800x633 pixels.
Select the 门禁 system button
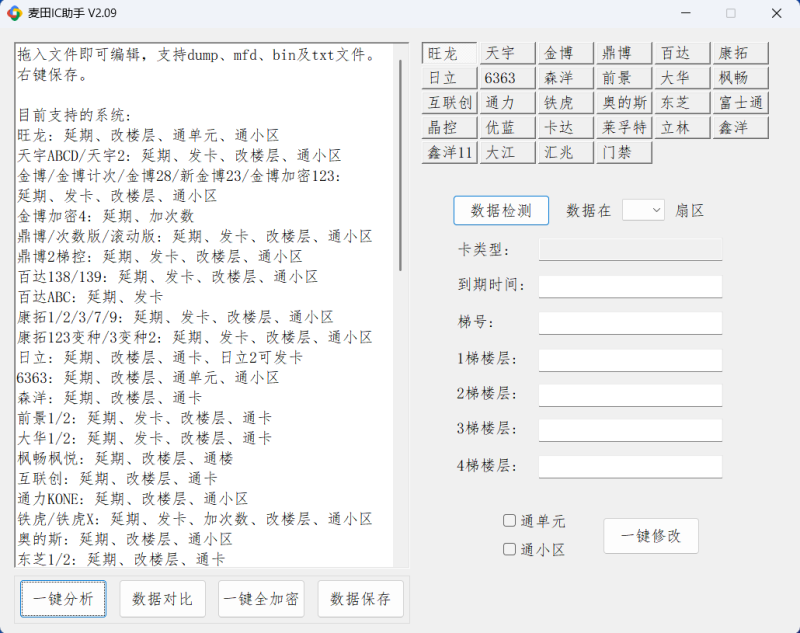tap(623, 153)
